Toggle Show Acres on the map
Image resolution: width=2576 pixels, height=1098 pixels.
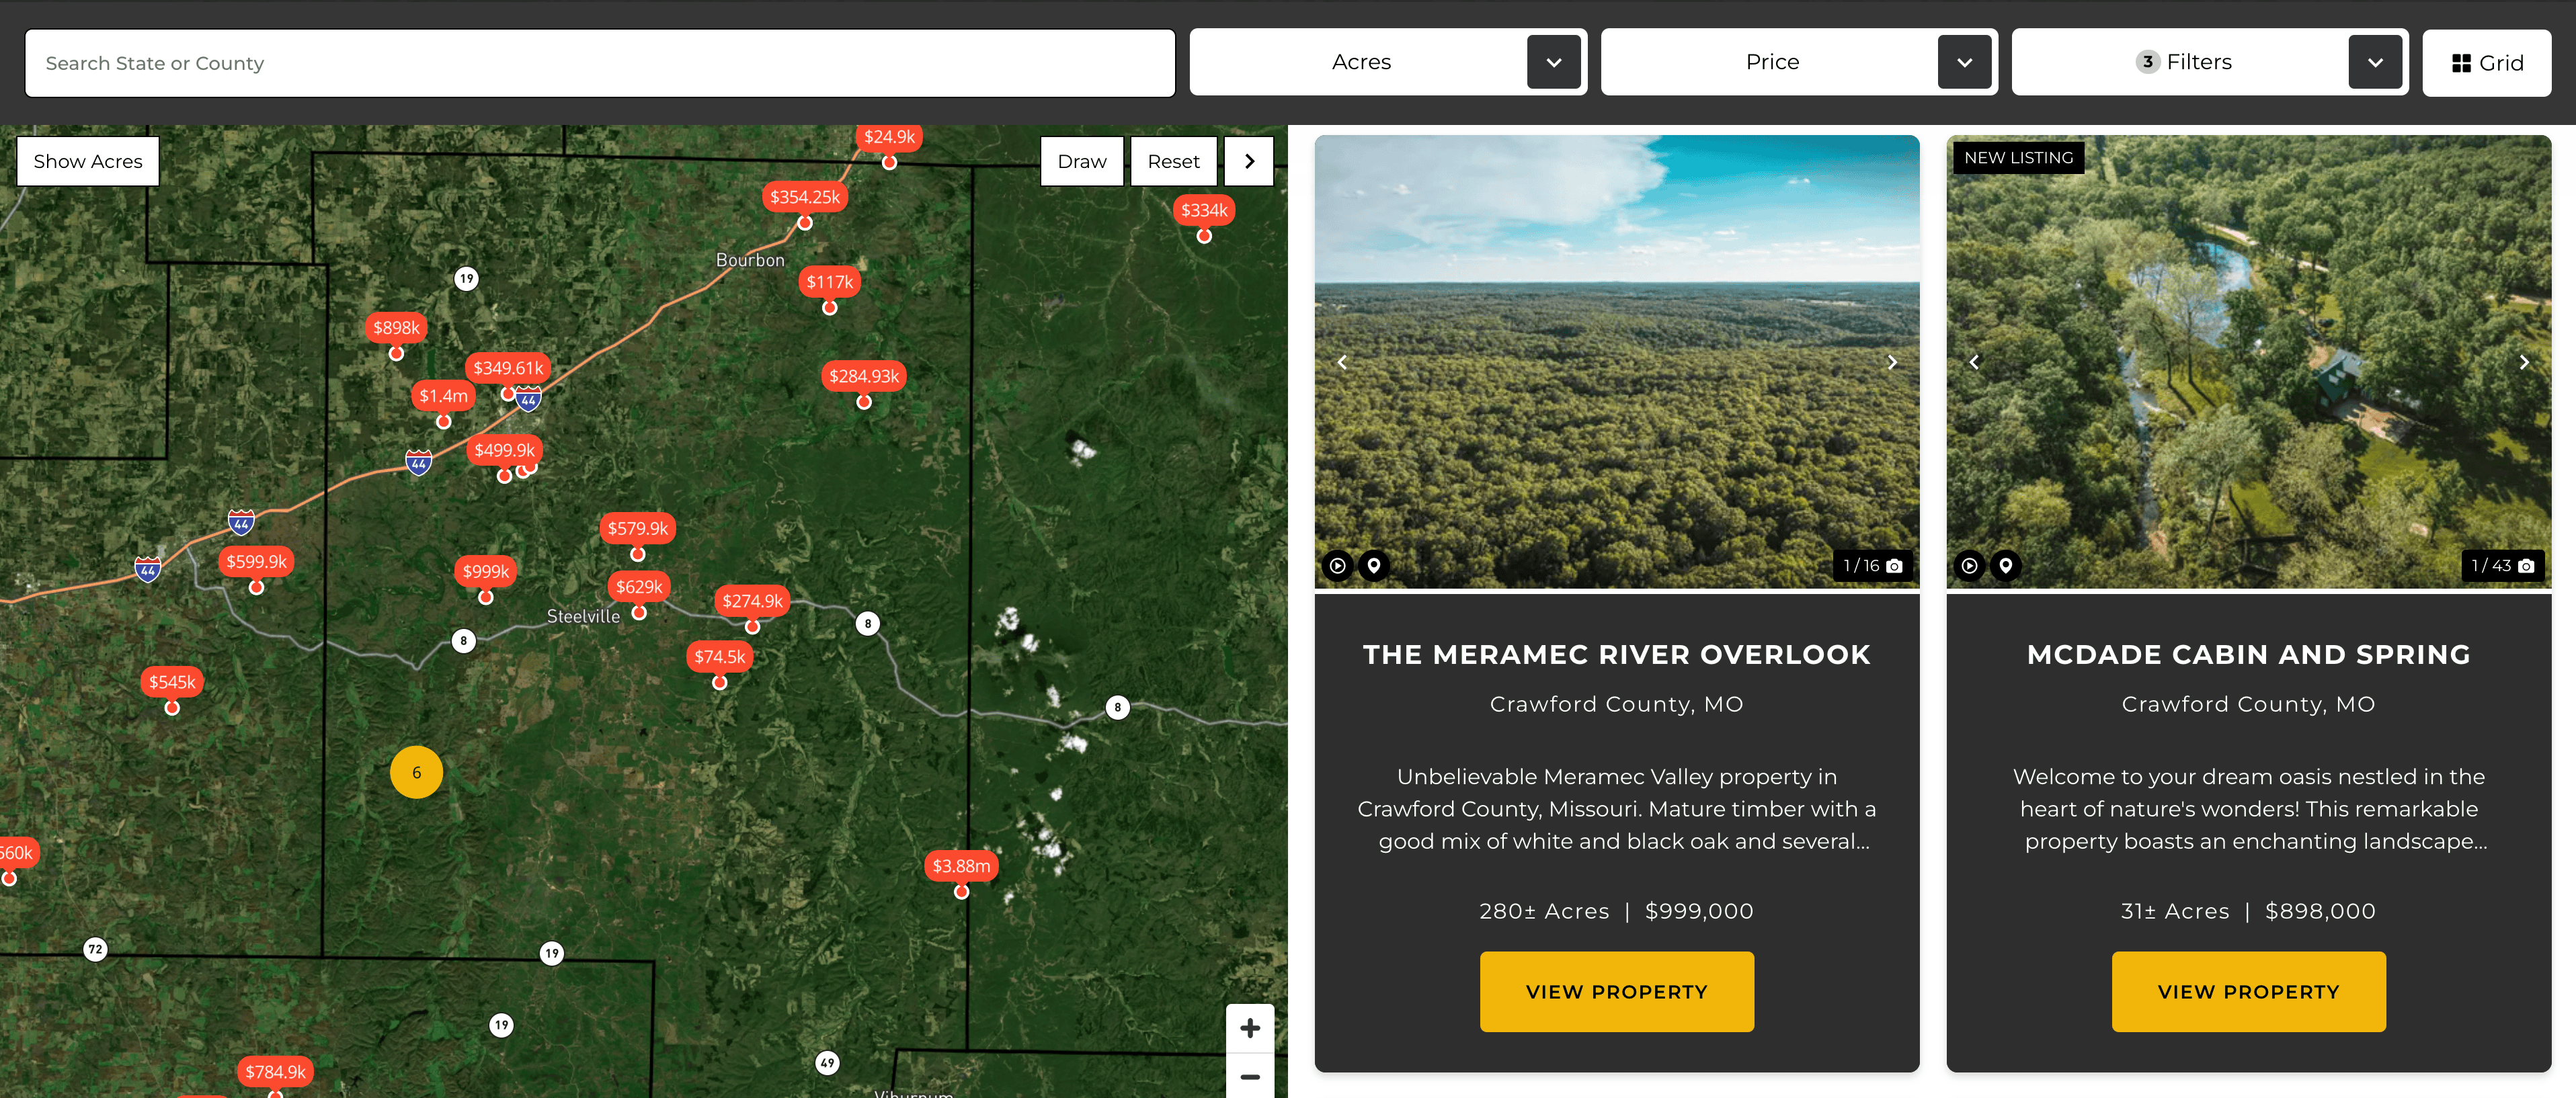pyautogui.click(x=88, y=161)
